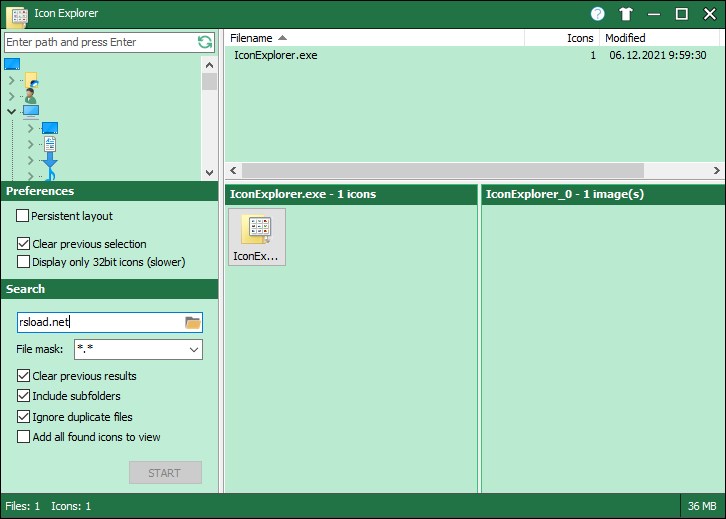Click the file list scroll left arrow
The height and width of the screenshot is (519, 726).
pyautogui.click(x=233, y=170)
